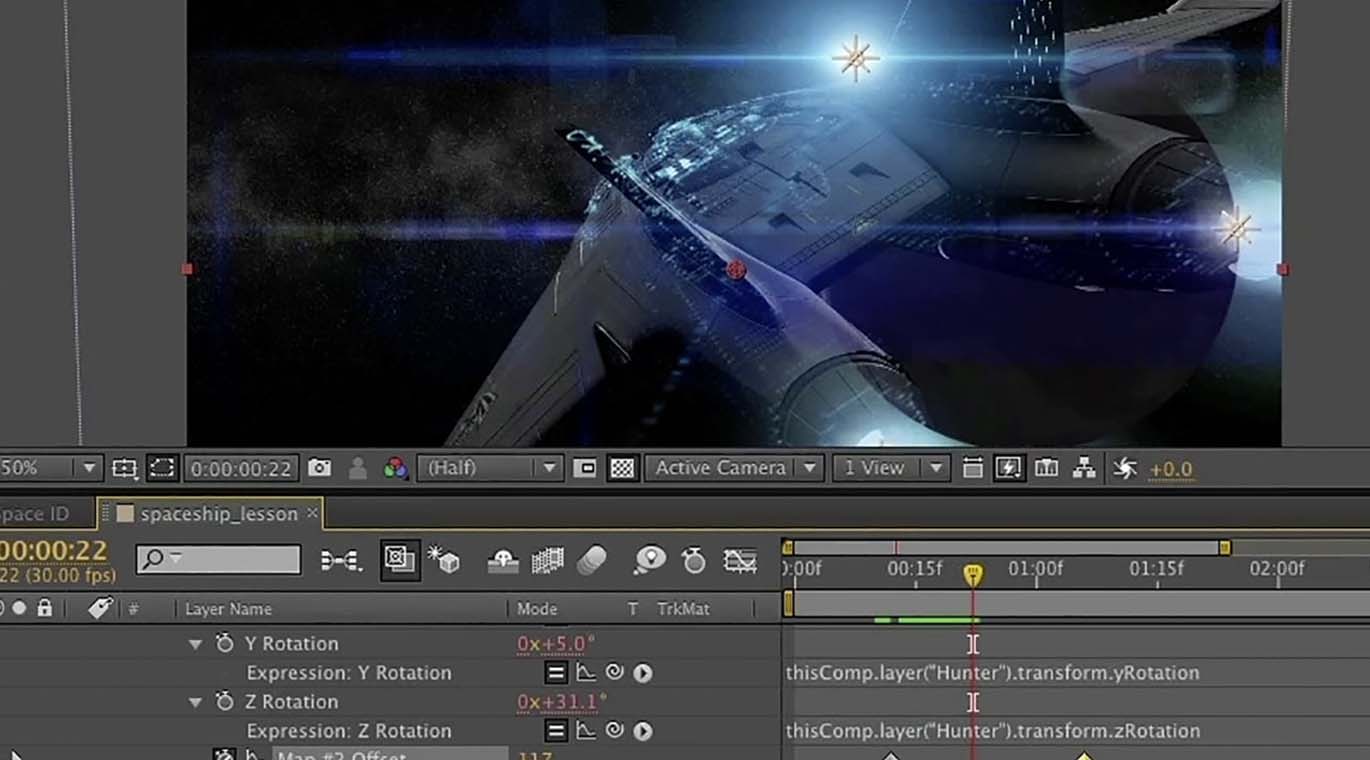
Task: Click the Z Rotation value 0x+31.1°
Action: [x=561, y=702]
